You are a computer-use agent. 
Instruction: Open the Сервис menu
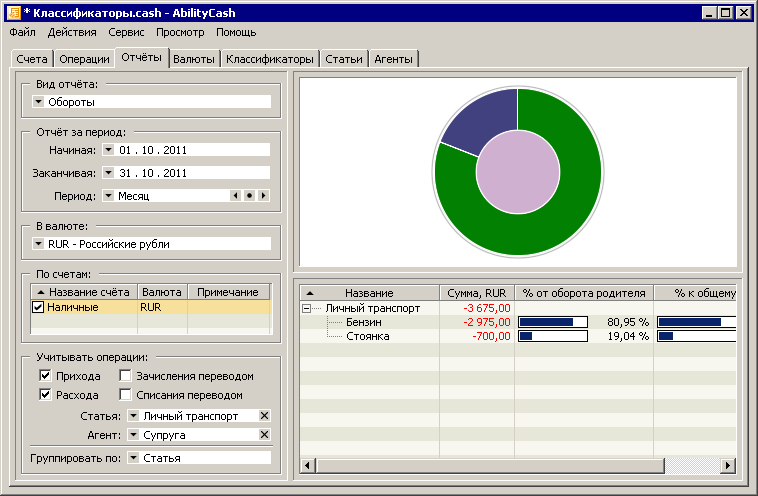[x=126, y=32]
